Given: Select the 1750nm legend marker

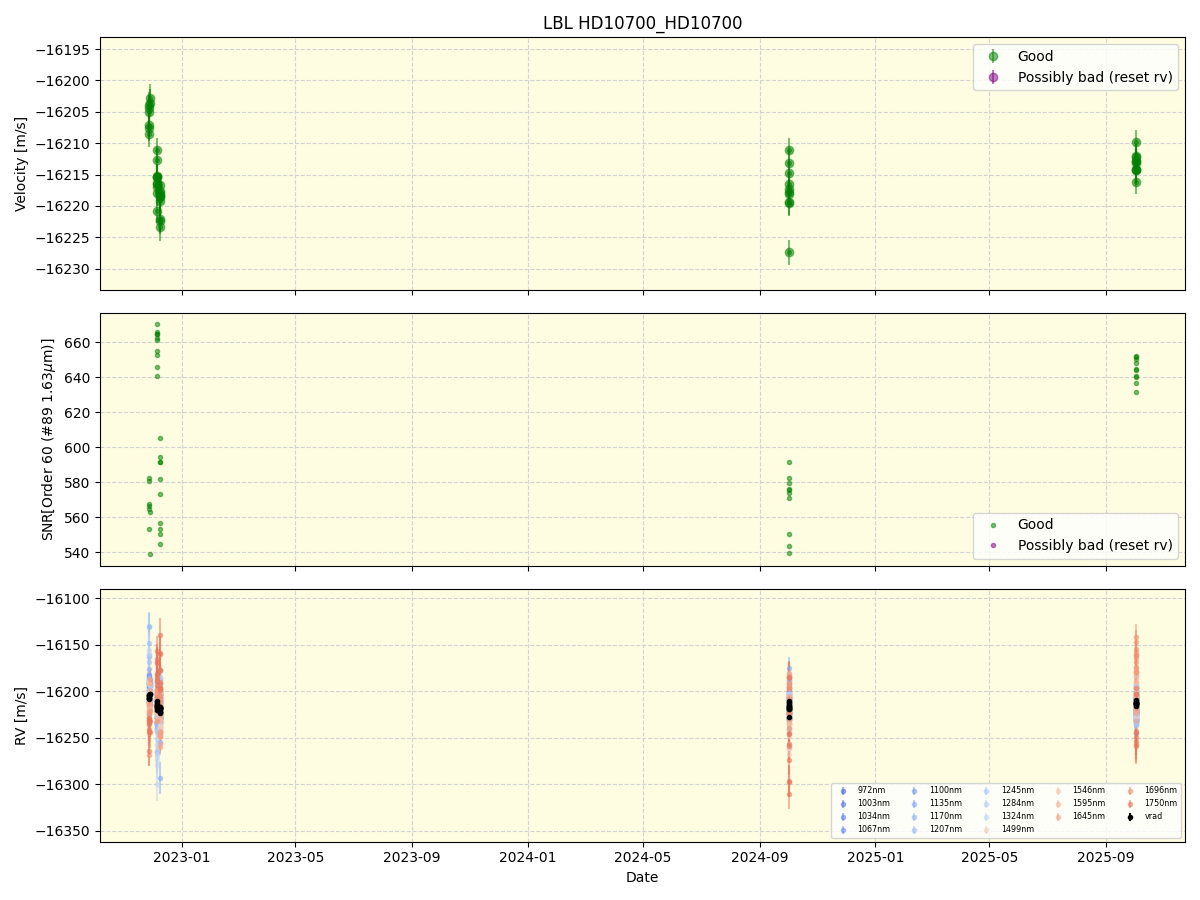Looking at the screenshot, I should pos(1130,804).
